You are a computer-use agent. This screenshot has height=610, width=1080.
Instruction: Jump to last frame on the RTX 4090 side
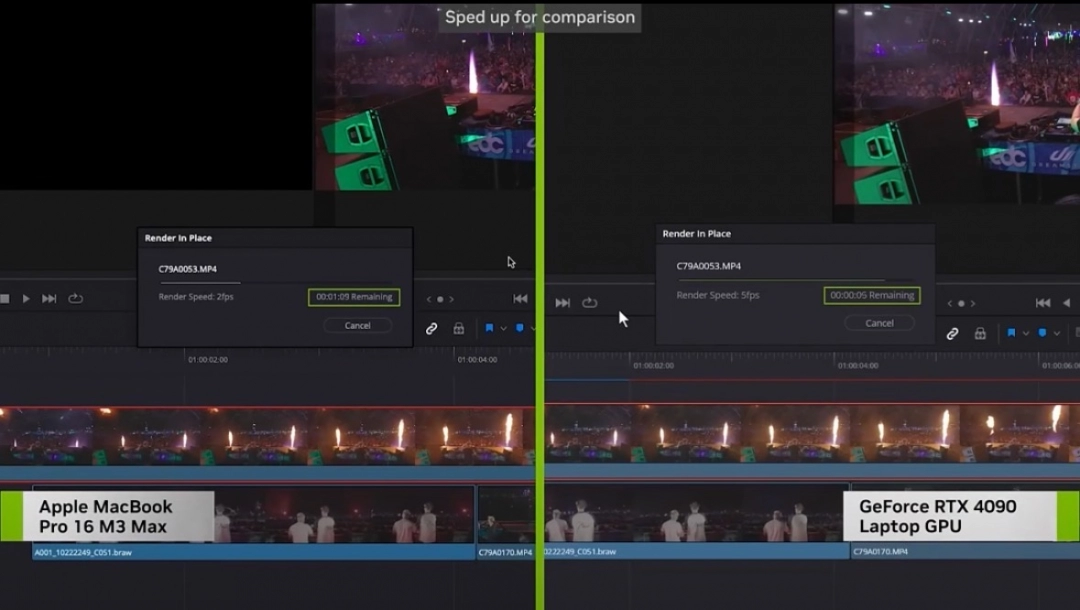563,303
